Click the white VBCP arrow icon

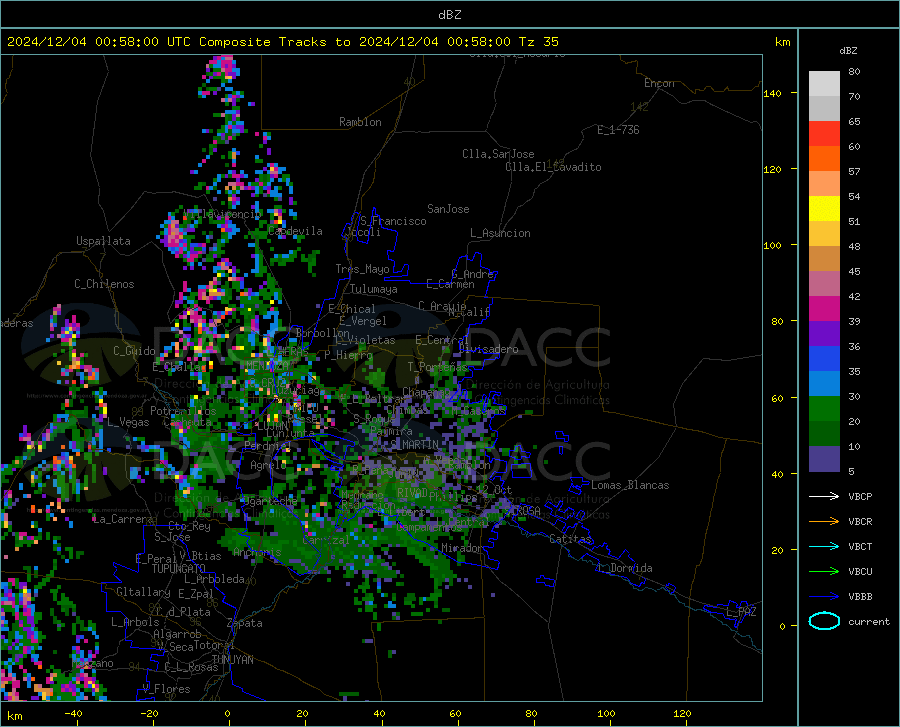pyautogui.click(x=824, y=496)
